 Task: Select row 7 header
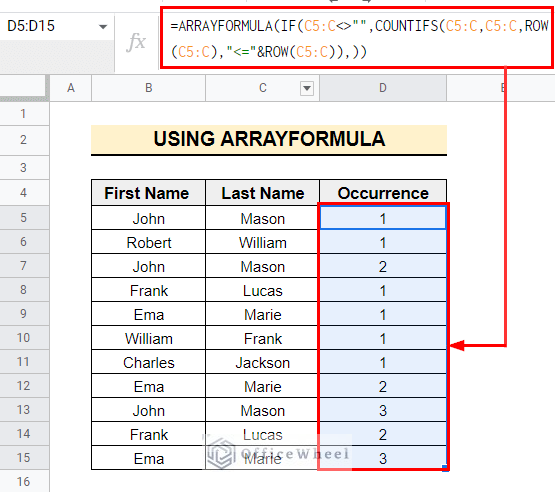point(23,265)
